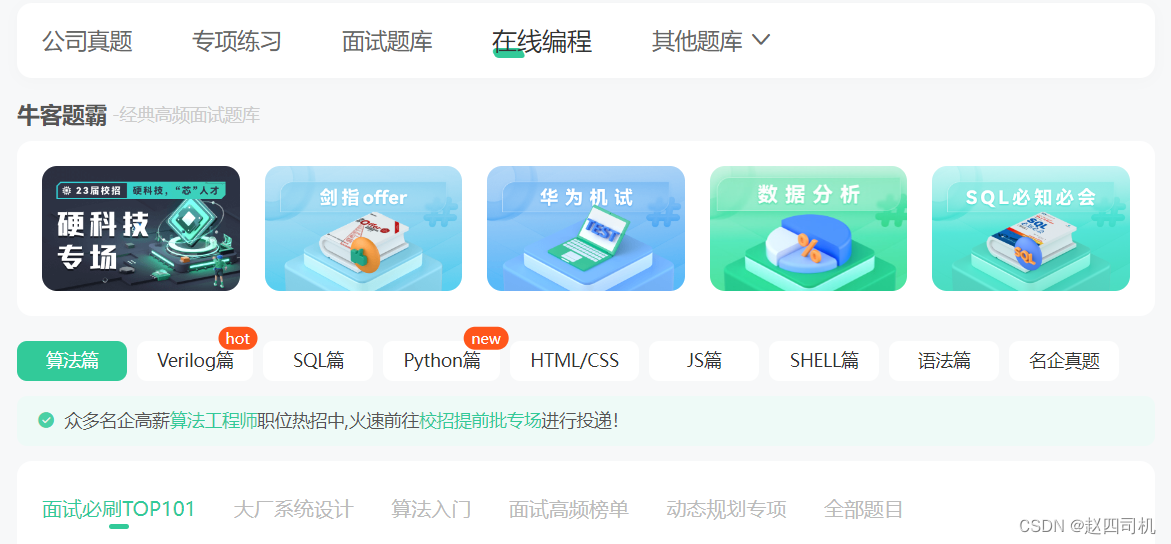Select the SHELL篇 category
1171x544 pixels.
tap(824, 361)
